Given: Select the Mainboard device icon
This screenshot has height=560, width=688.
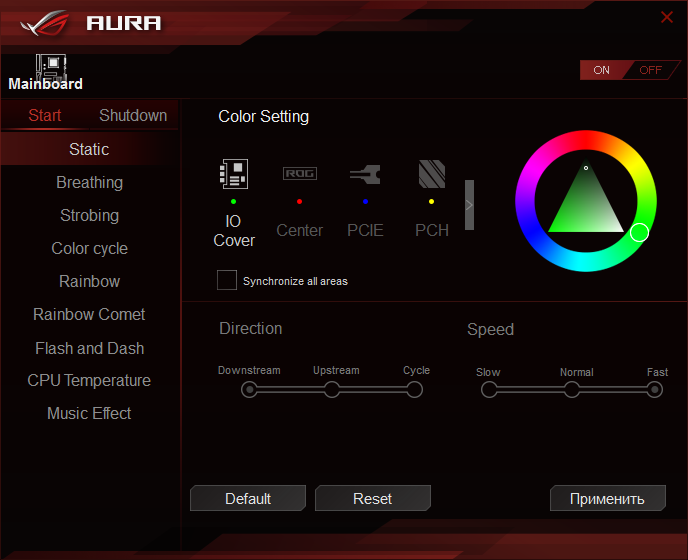Looking at the screenshot, I should click(x=51, y=66).
